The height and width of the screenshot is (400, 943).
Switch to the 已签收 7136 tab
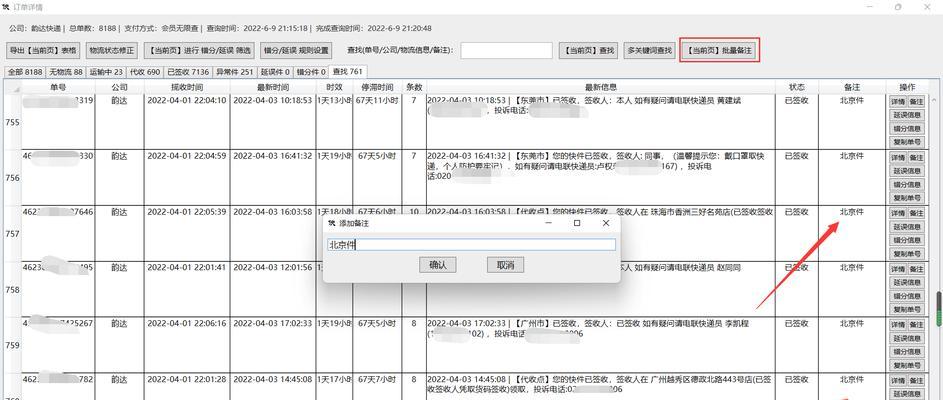pos(188,72)
